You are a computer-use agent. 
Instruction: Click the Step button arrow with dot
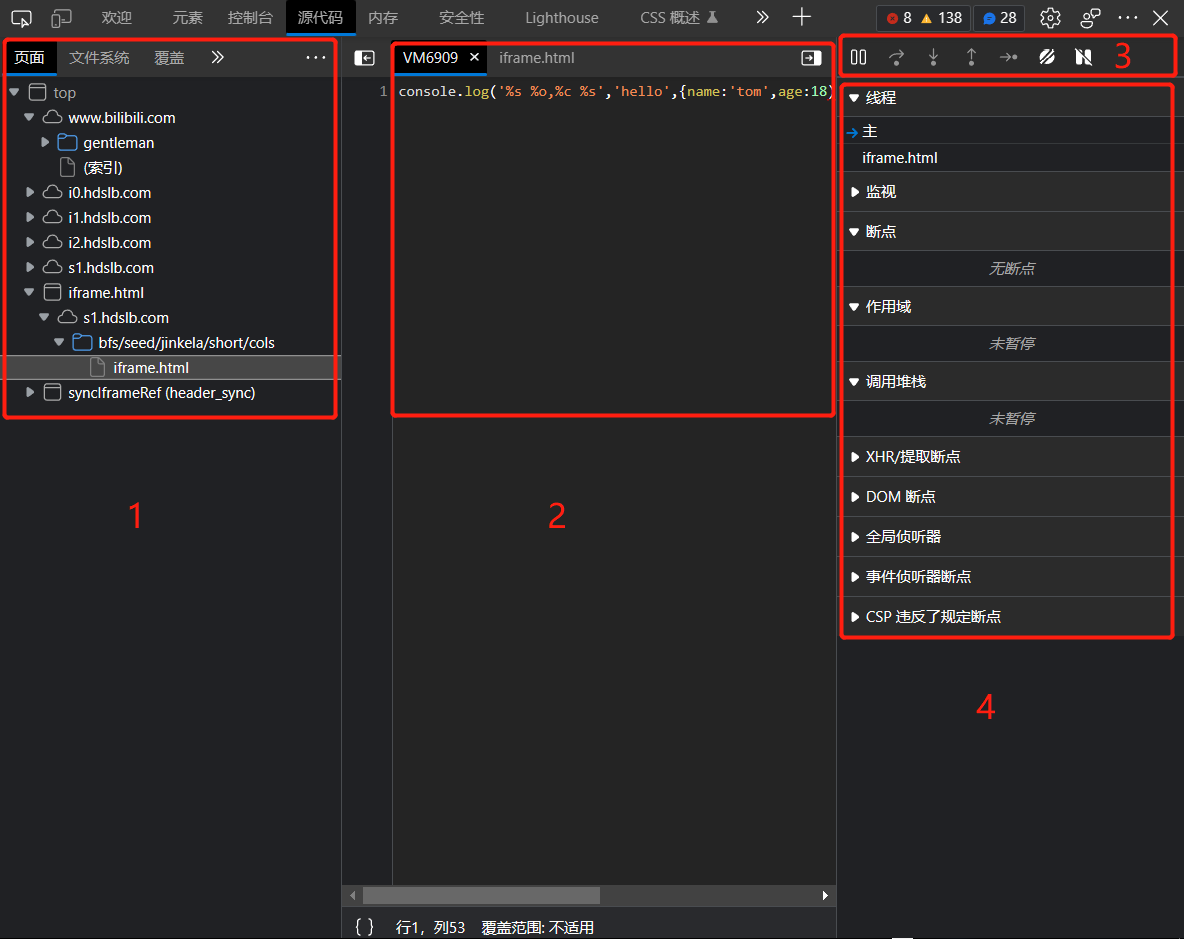point(1009,57)
